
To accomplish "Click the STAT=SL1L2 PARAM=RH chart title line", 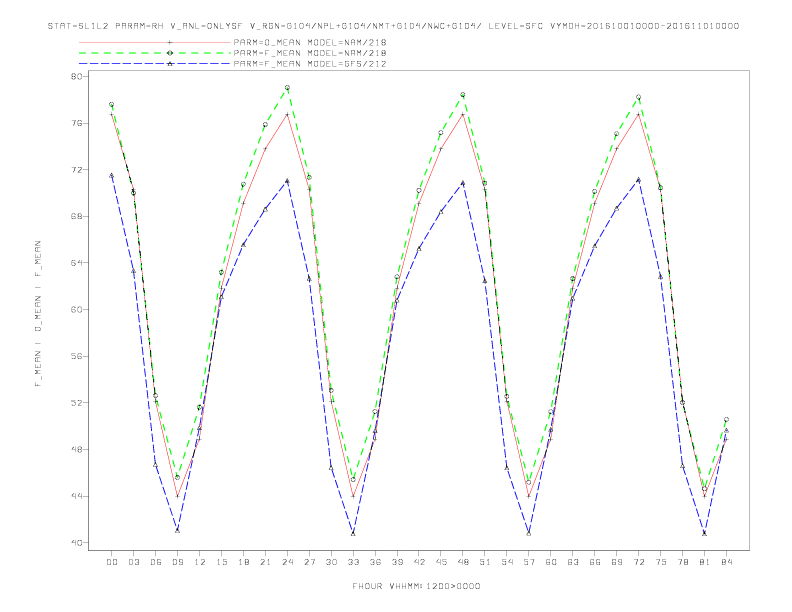I will [393, 26].
